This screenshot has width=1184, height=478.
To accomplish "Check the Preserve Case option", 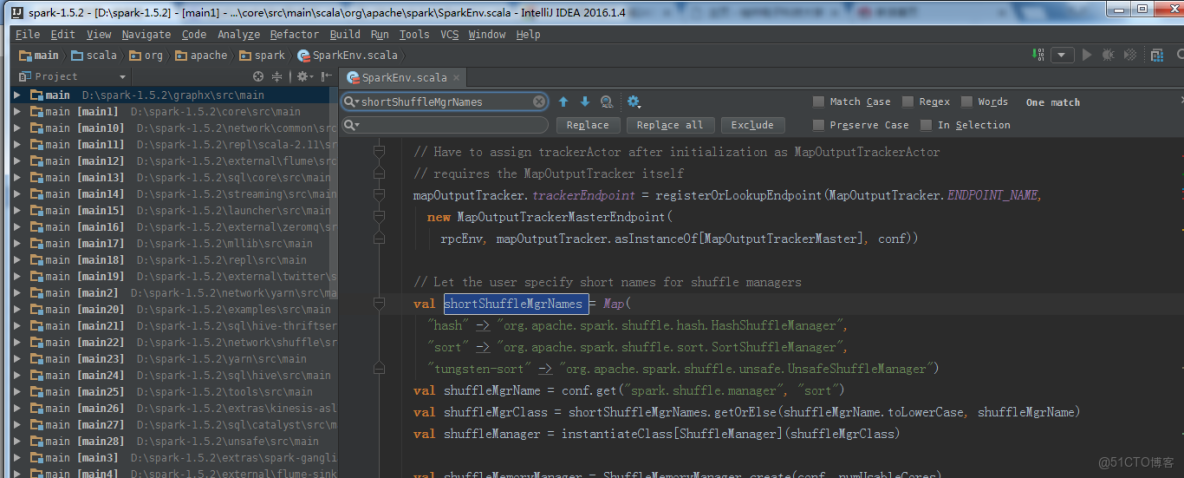I will pyautogui.click(x=819, y=125).
